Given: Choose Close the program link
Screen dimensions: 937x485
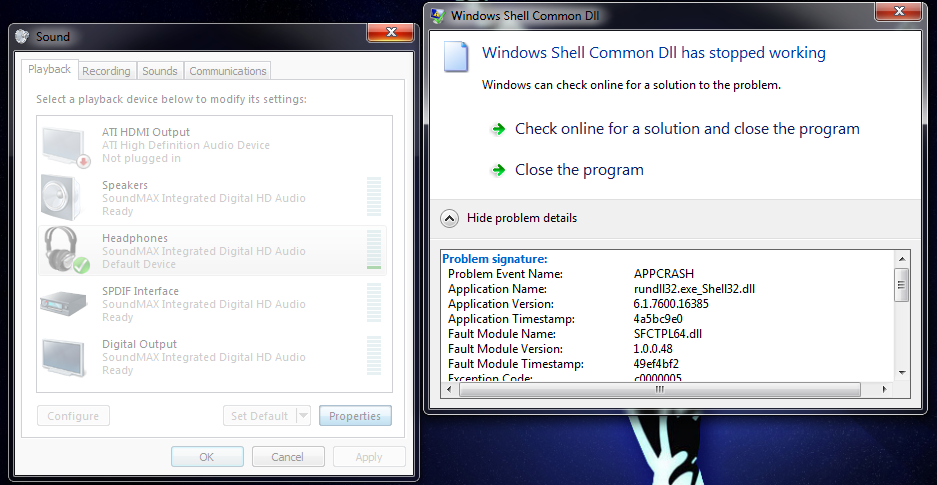Looking at the screenshot, I should pyautogui.click(x=579, y=170).
